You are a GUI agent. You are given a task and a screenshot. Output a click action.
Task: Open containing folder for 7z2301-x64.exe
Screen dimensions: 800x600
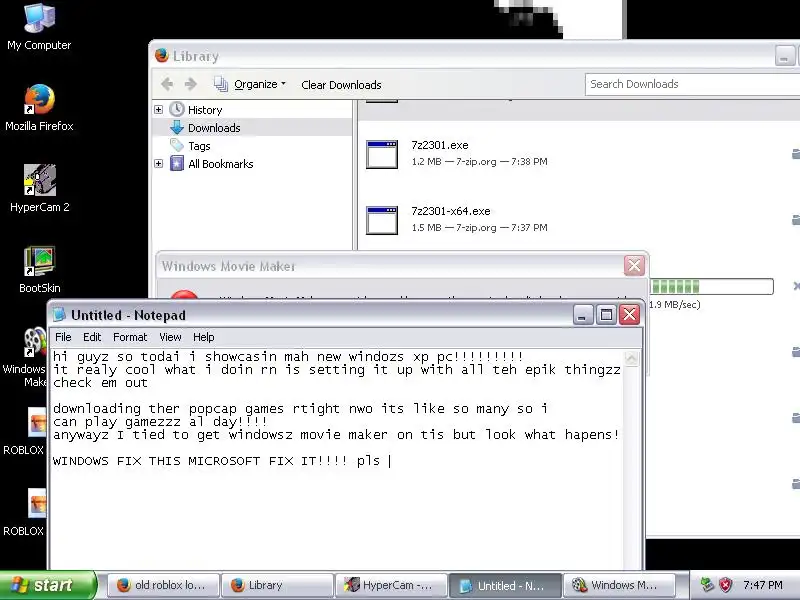pyautogui.click(x=796, y=220)
